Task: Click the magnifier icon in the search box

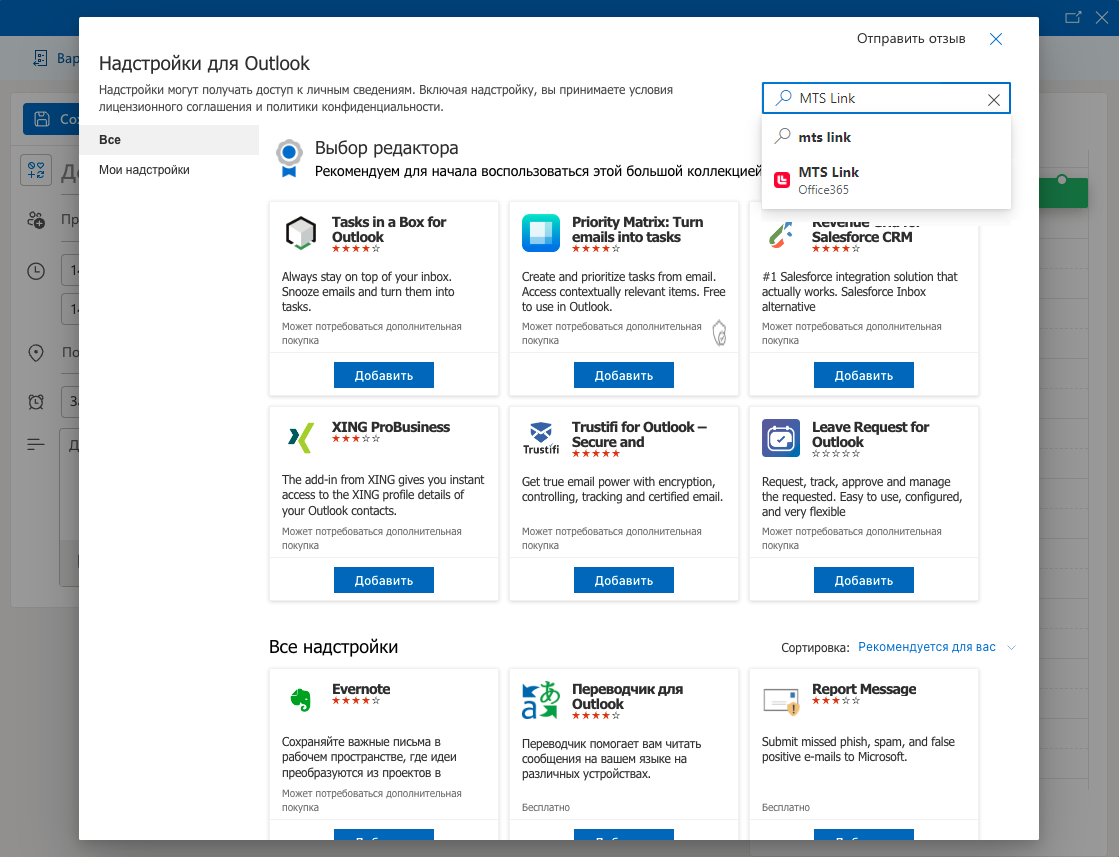Action: tap(784, 98)
